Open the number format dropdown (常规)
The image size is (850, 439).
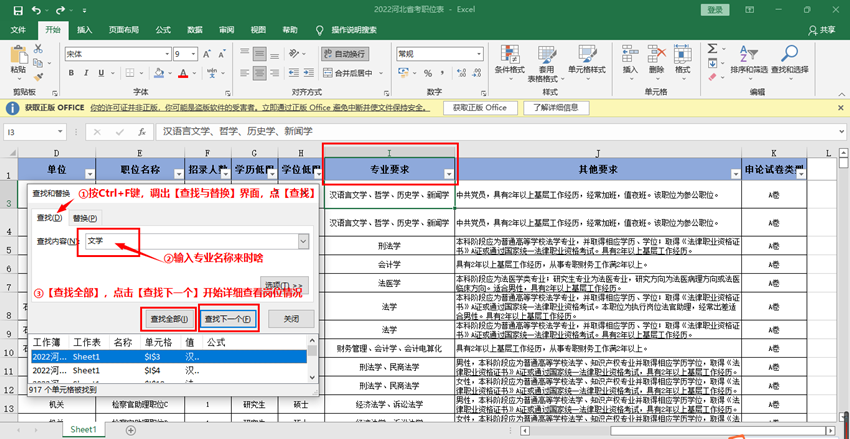click(x=477, y=54)
